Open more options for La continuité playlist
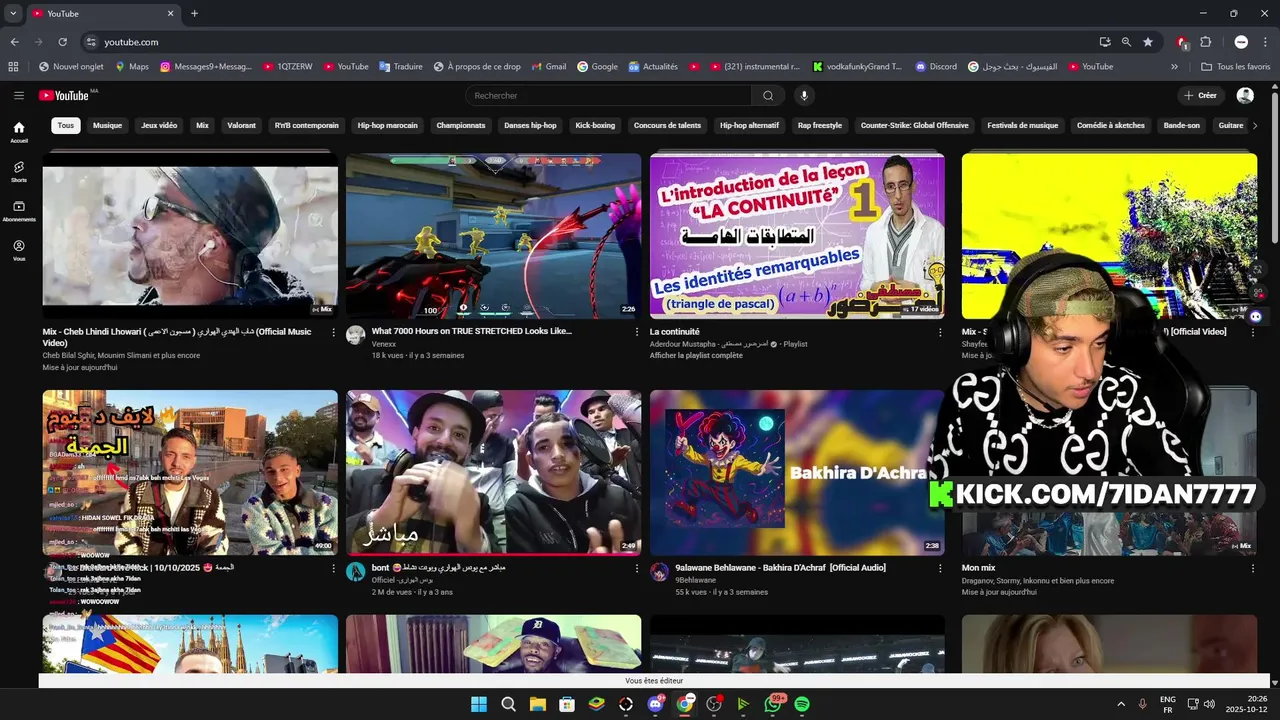This screenshot has width=1280, height=720. pyautogui.click(x=940, y=332)
